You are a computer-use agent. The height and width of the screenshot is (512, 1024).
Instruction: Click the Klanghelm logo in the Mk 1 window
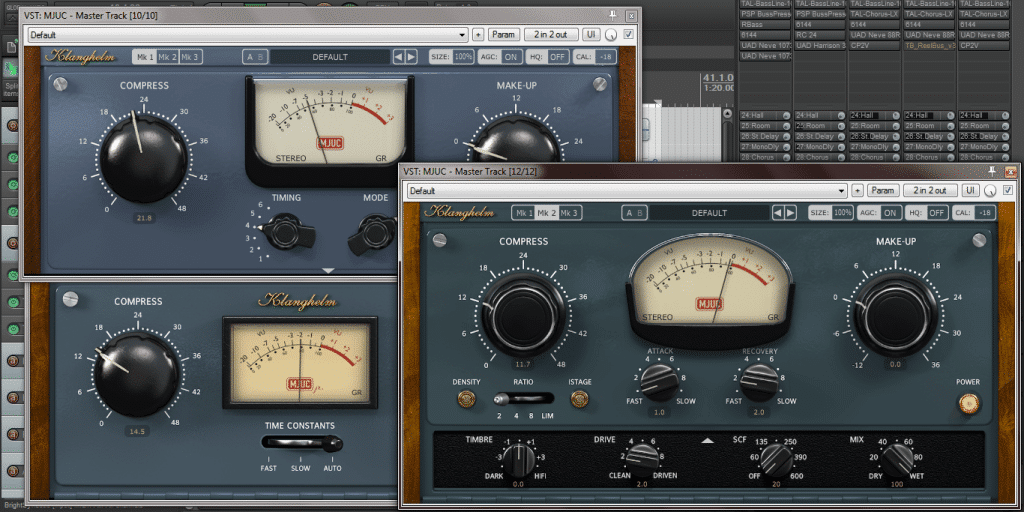(x=80, y=57)
